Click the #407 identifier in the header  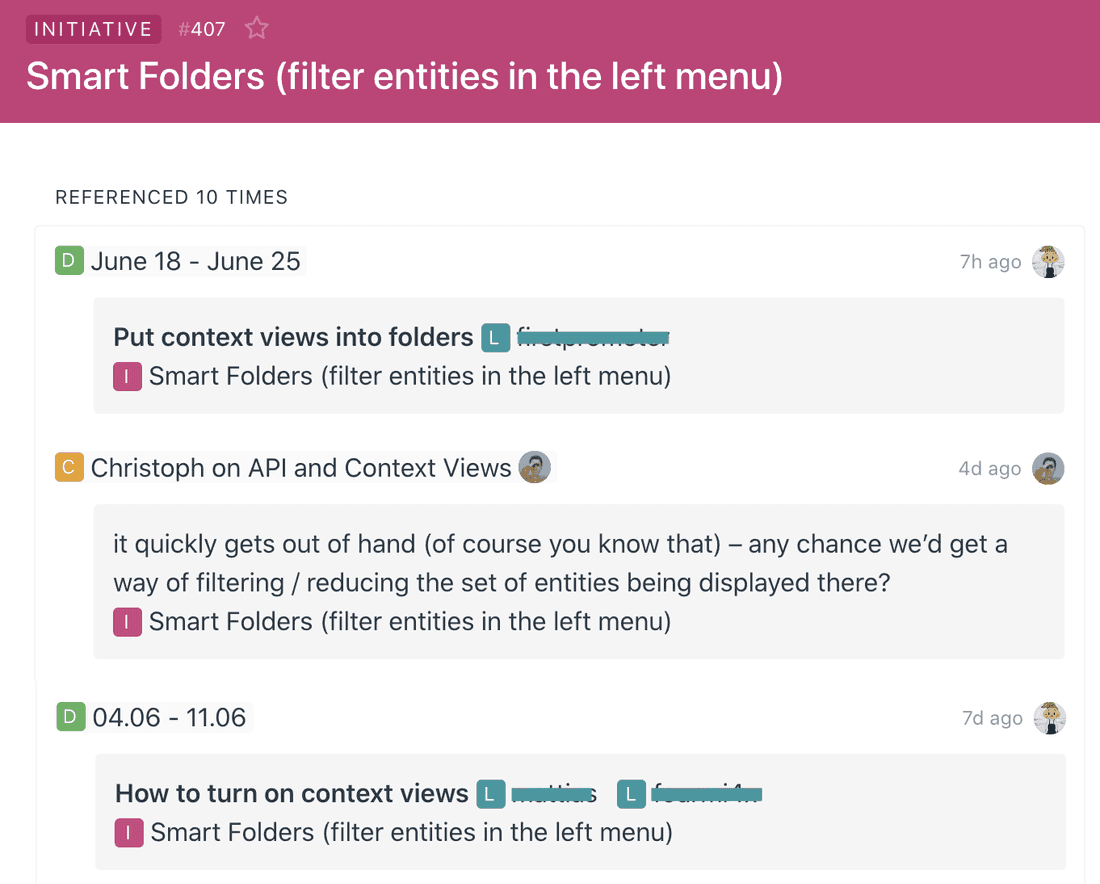click(x=202, y=29)
